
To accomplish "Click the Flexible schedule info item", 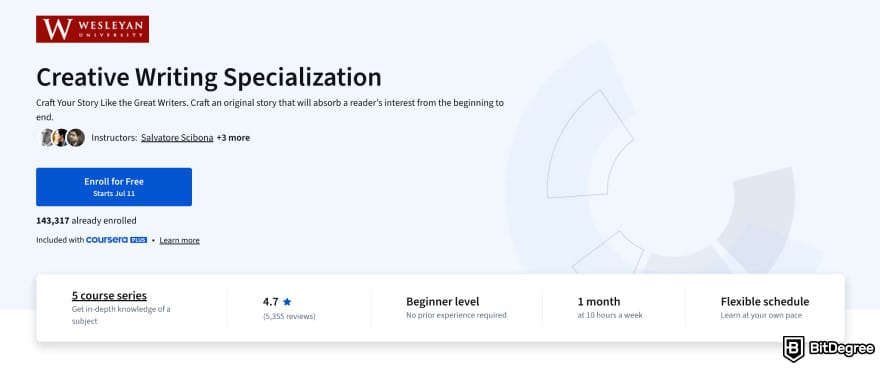I will [765, 307].
